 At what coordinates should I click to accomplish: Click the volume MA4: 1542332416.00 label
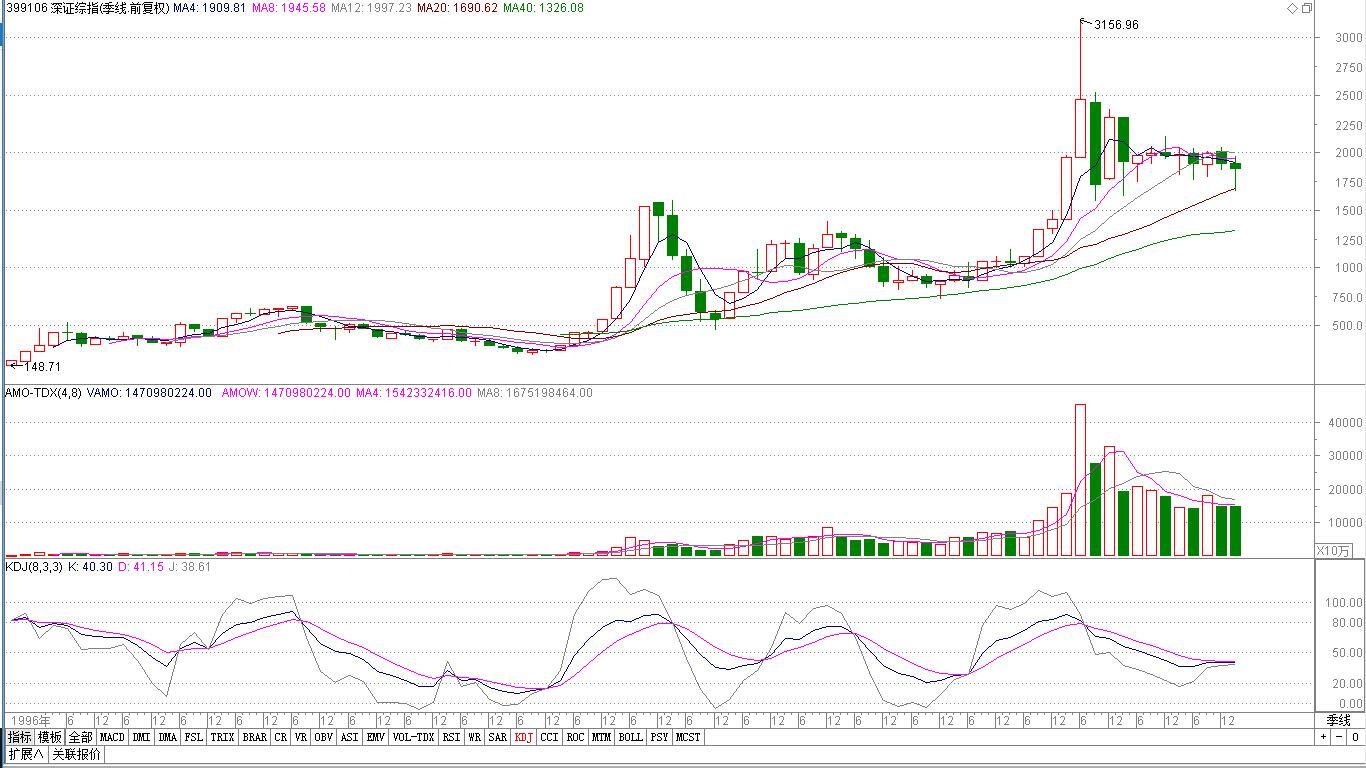[413, 393]
